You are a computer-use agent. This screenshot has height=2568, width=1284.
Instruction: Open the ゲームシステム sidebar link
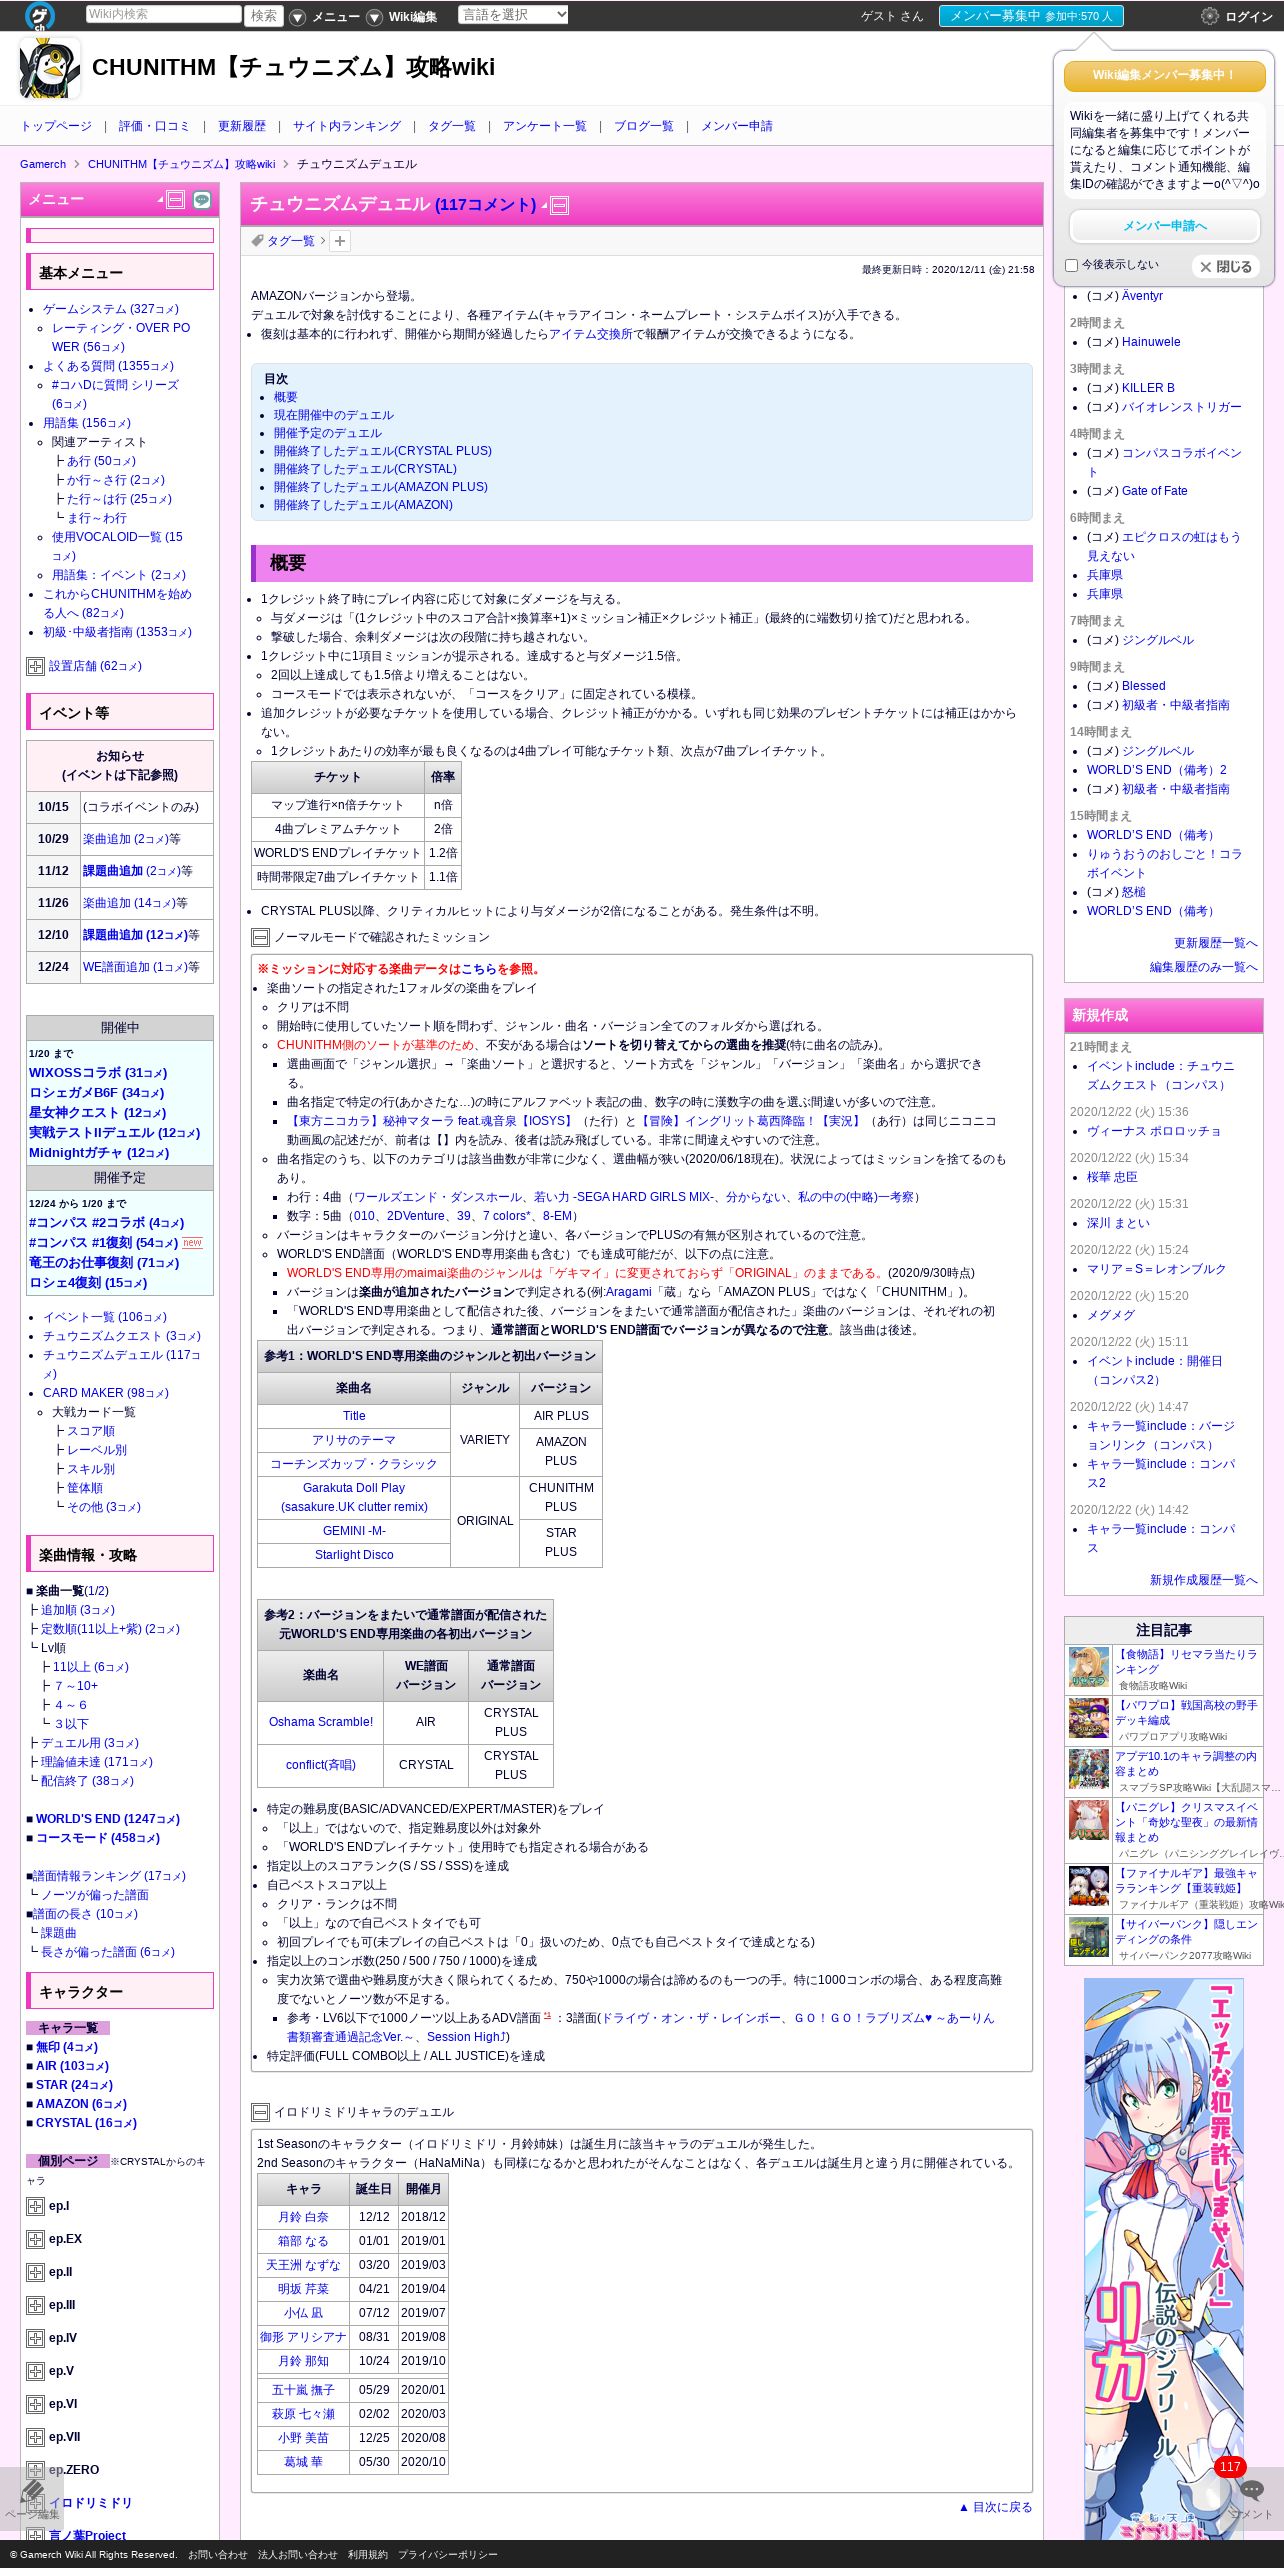tap(111, 310)
